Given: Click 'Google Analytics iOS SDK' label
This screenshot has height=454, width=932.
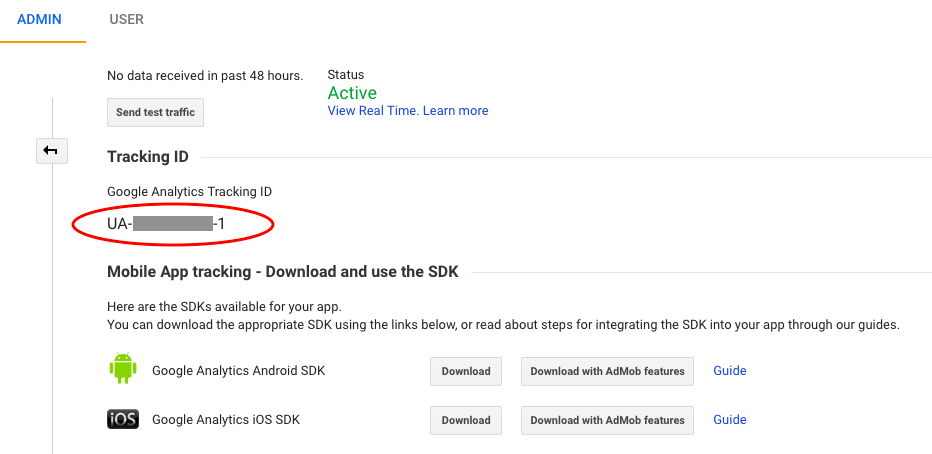Looking at the screenshot, I should pos(226,420).
